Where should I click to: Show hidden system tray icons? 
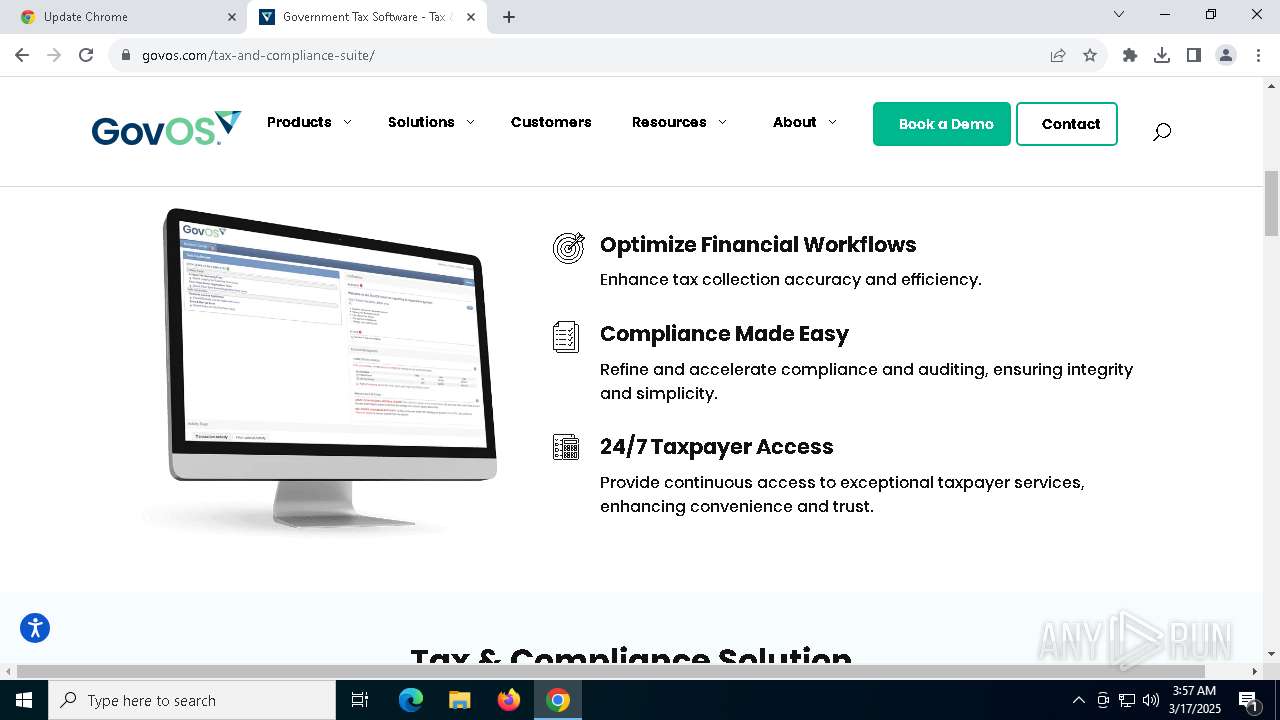[x=1078, y=700]
